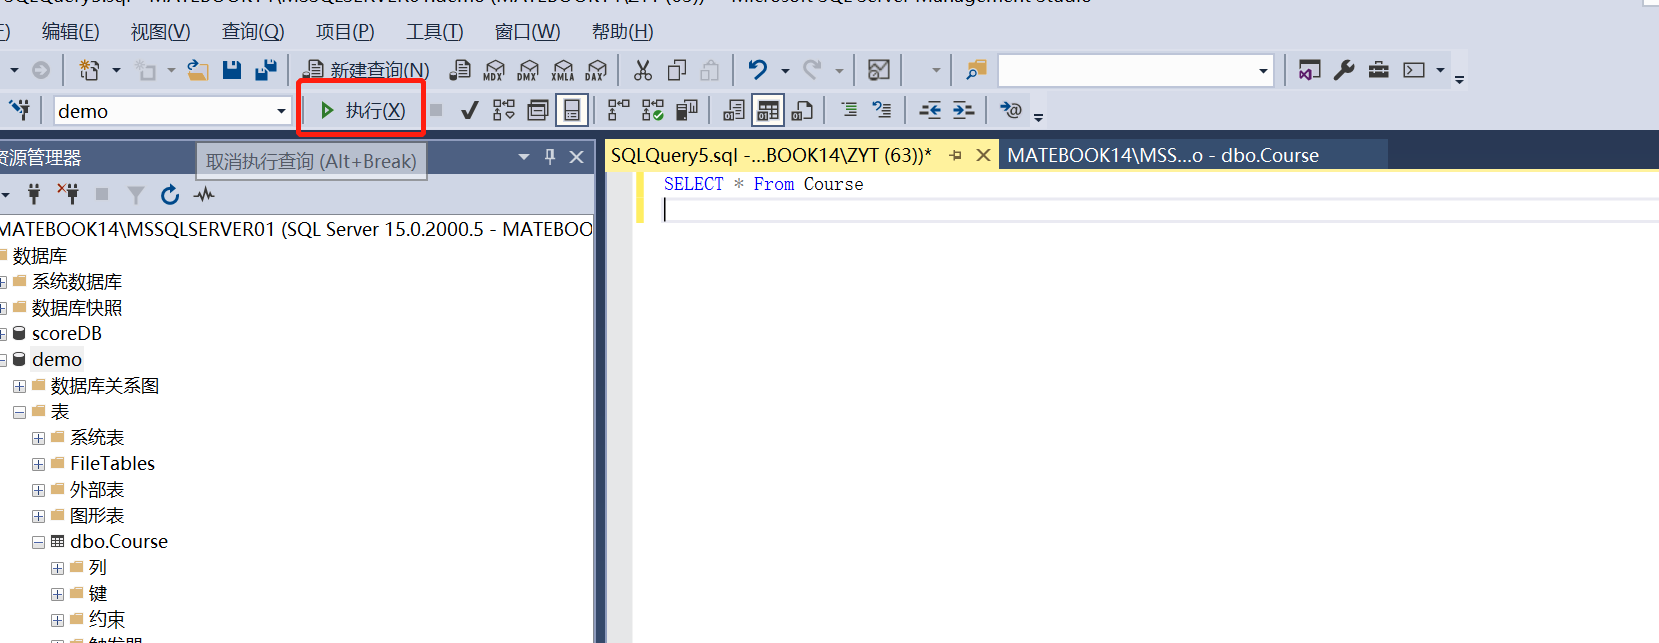The width and height of the screenshot is (1659, 643).
Task: Select the scoreDB database node
Action: point(67,334)
